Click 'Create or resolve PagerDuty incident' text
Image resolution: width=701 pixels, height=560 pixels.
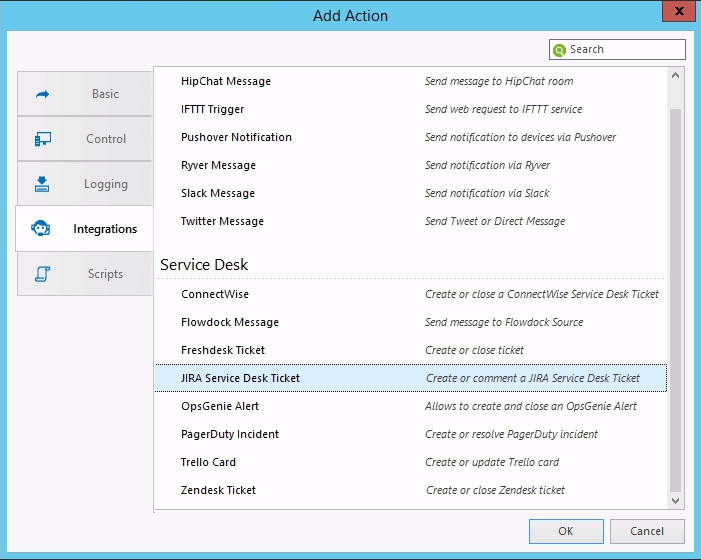511,434
